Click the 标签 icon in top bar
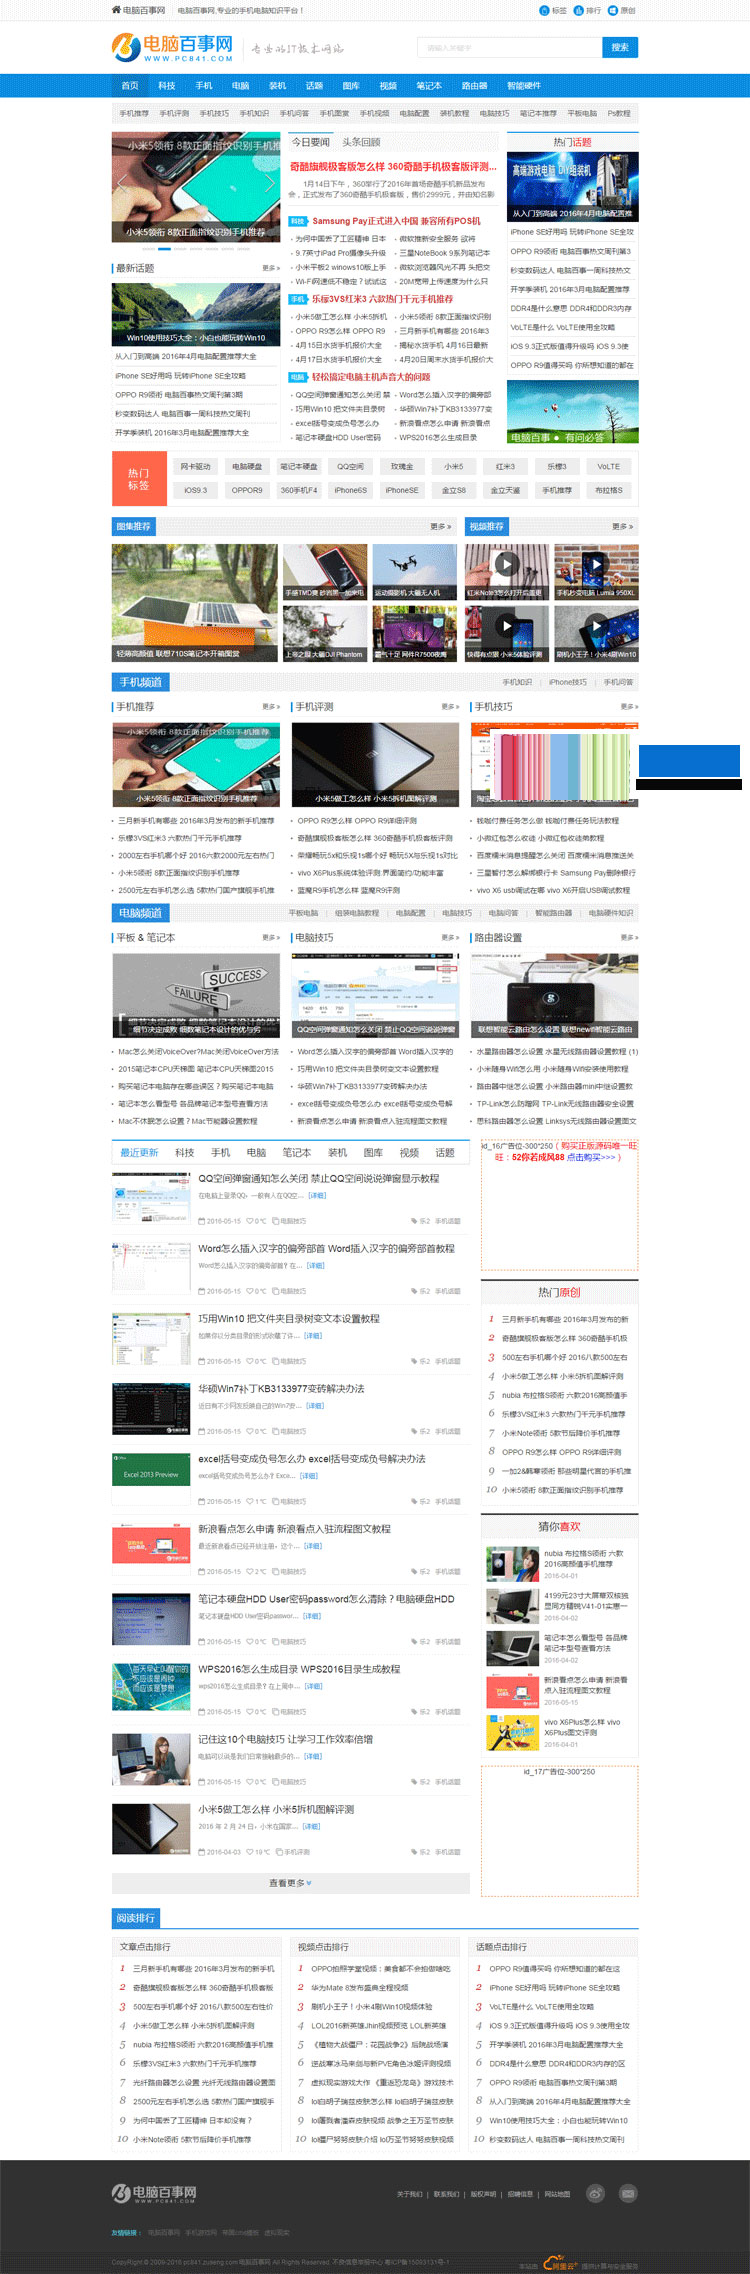Screen dimensions: 750x2274 pos(545,10)
